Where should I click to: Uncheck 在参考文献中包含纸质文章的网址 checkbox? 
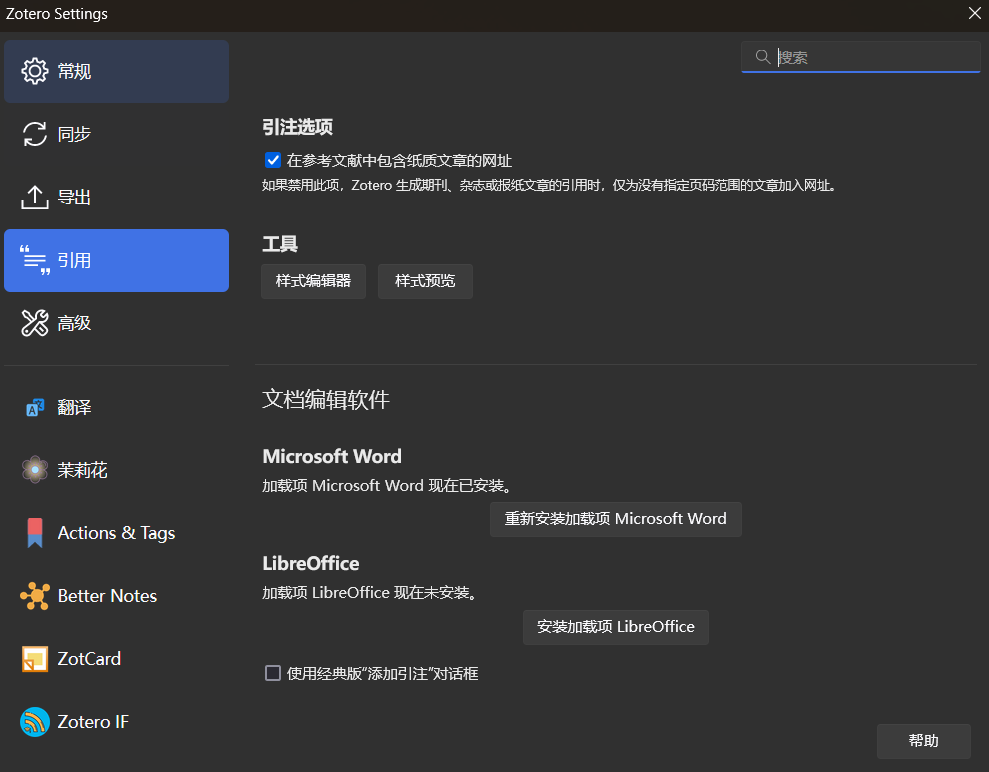(272, 160)
